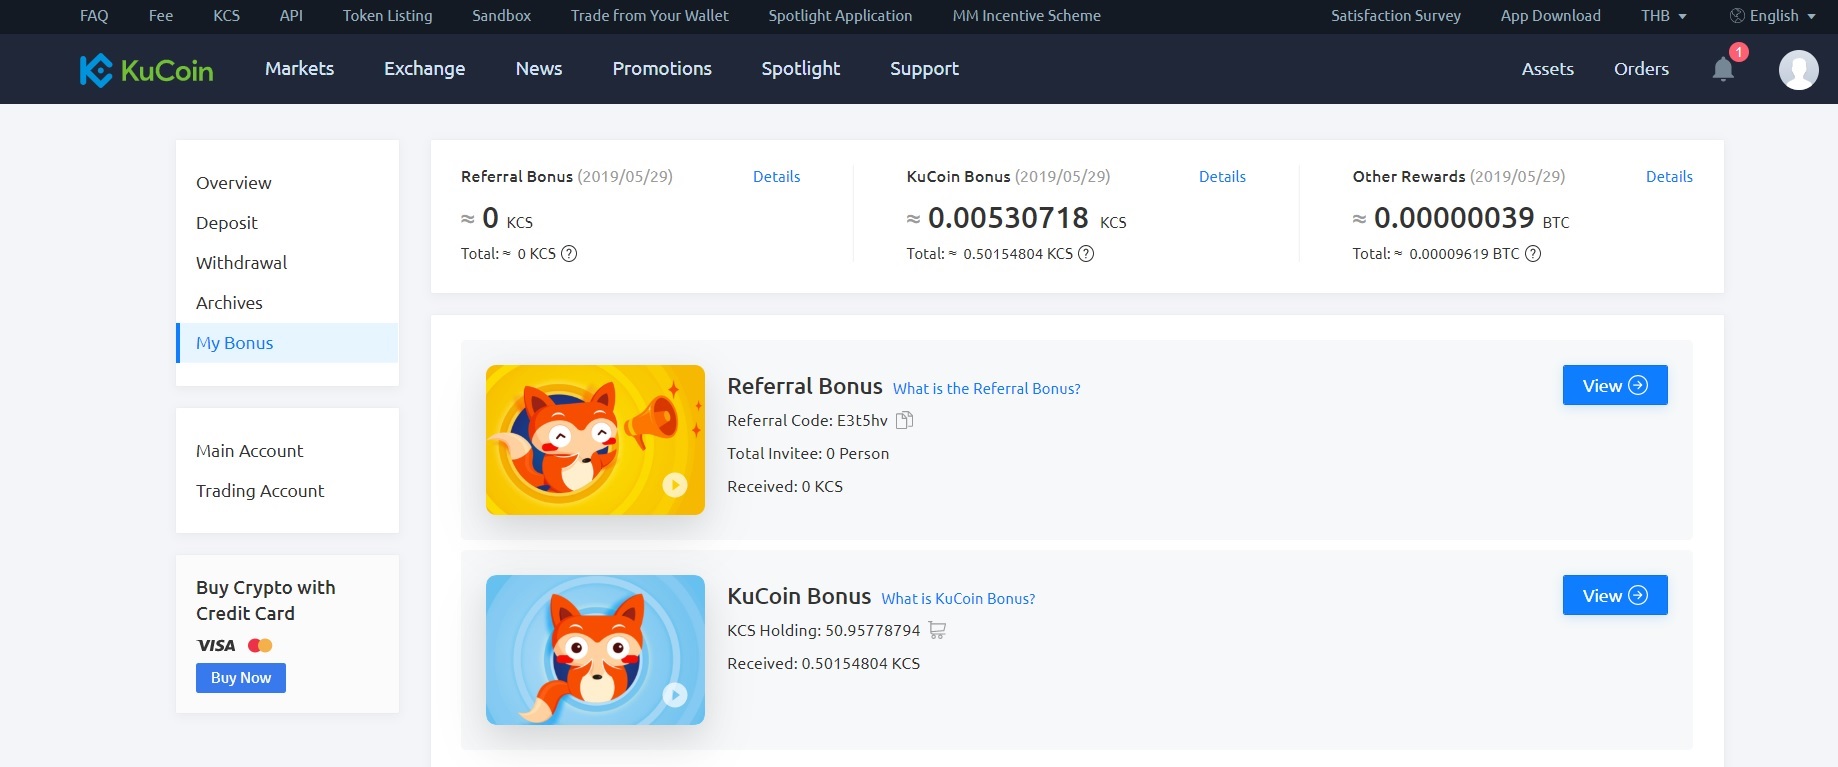Copy the referral code E3t5hv
This screenshot has width=1838, height=767.
(x=905, y=420)
